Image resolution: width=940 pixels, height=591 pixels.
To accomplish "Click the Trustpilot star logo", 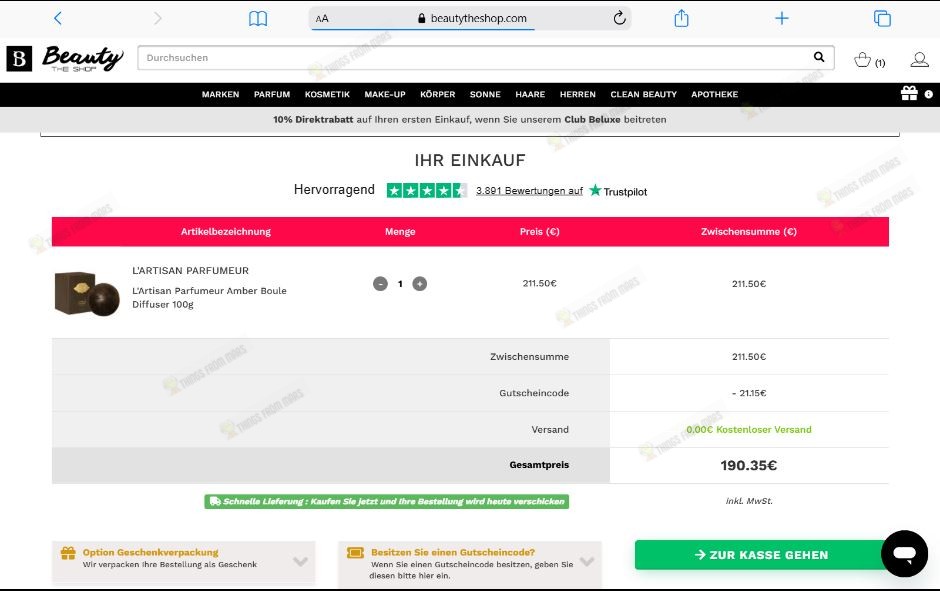I will tap(593, 190).
